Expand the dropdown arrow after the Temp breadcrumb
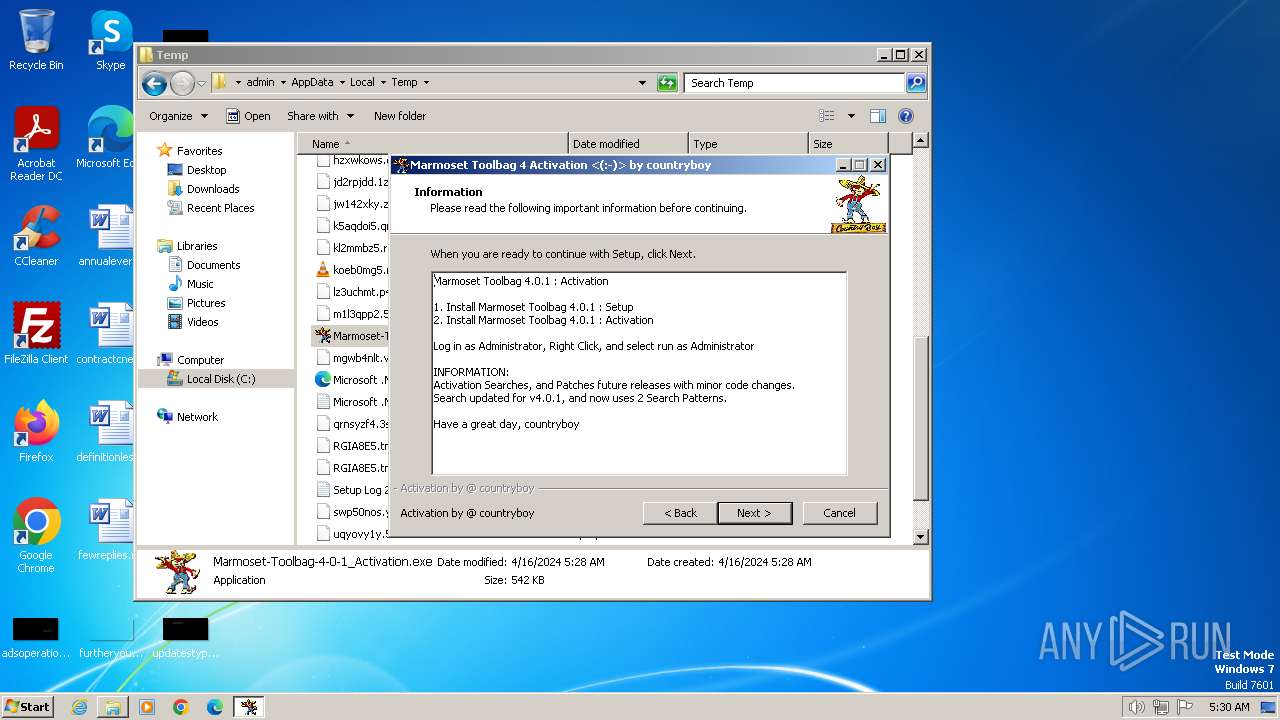The width and height of the screenshot is (1280, 720). coord(426,82)
